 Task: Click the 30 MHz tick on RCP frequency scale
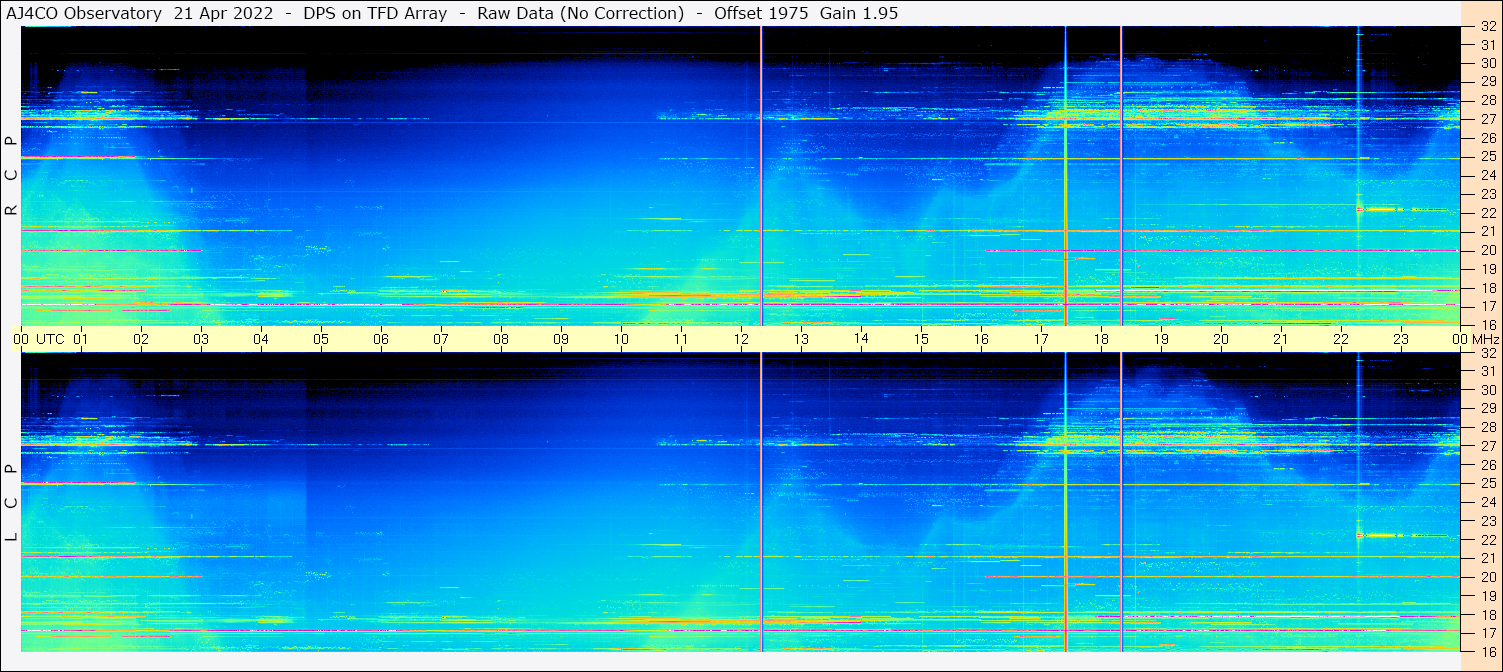tap(1488, 63)
